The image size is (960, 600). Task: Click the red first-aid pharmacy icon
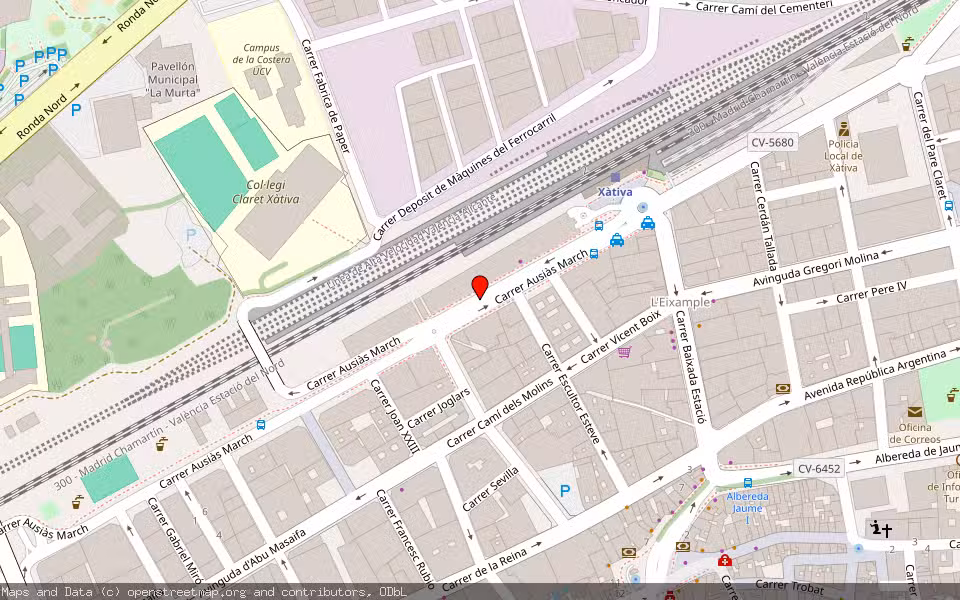(724, 560)
